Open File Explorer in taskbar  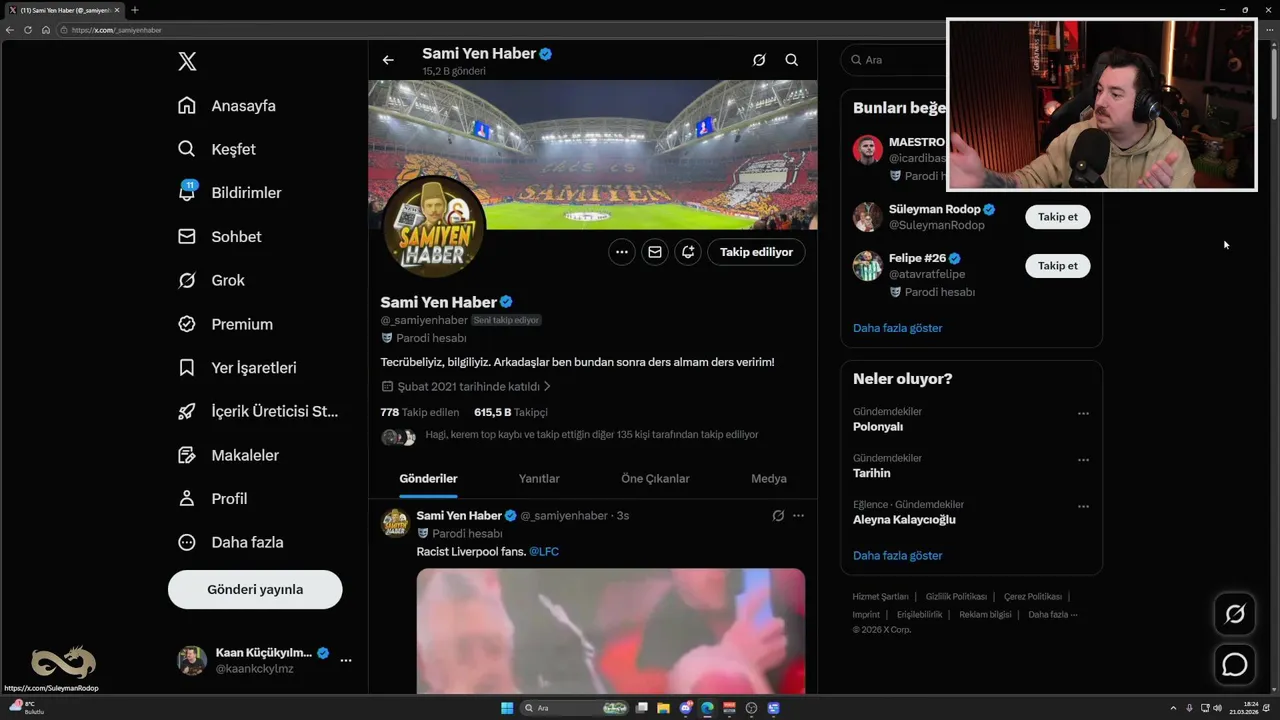[x=664, y=708]
